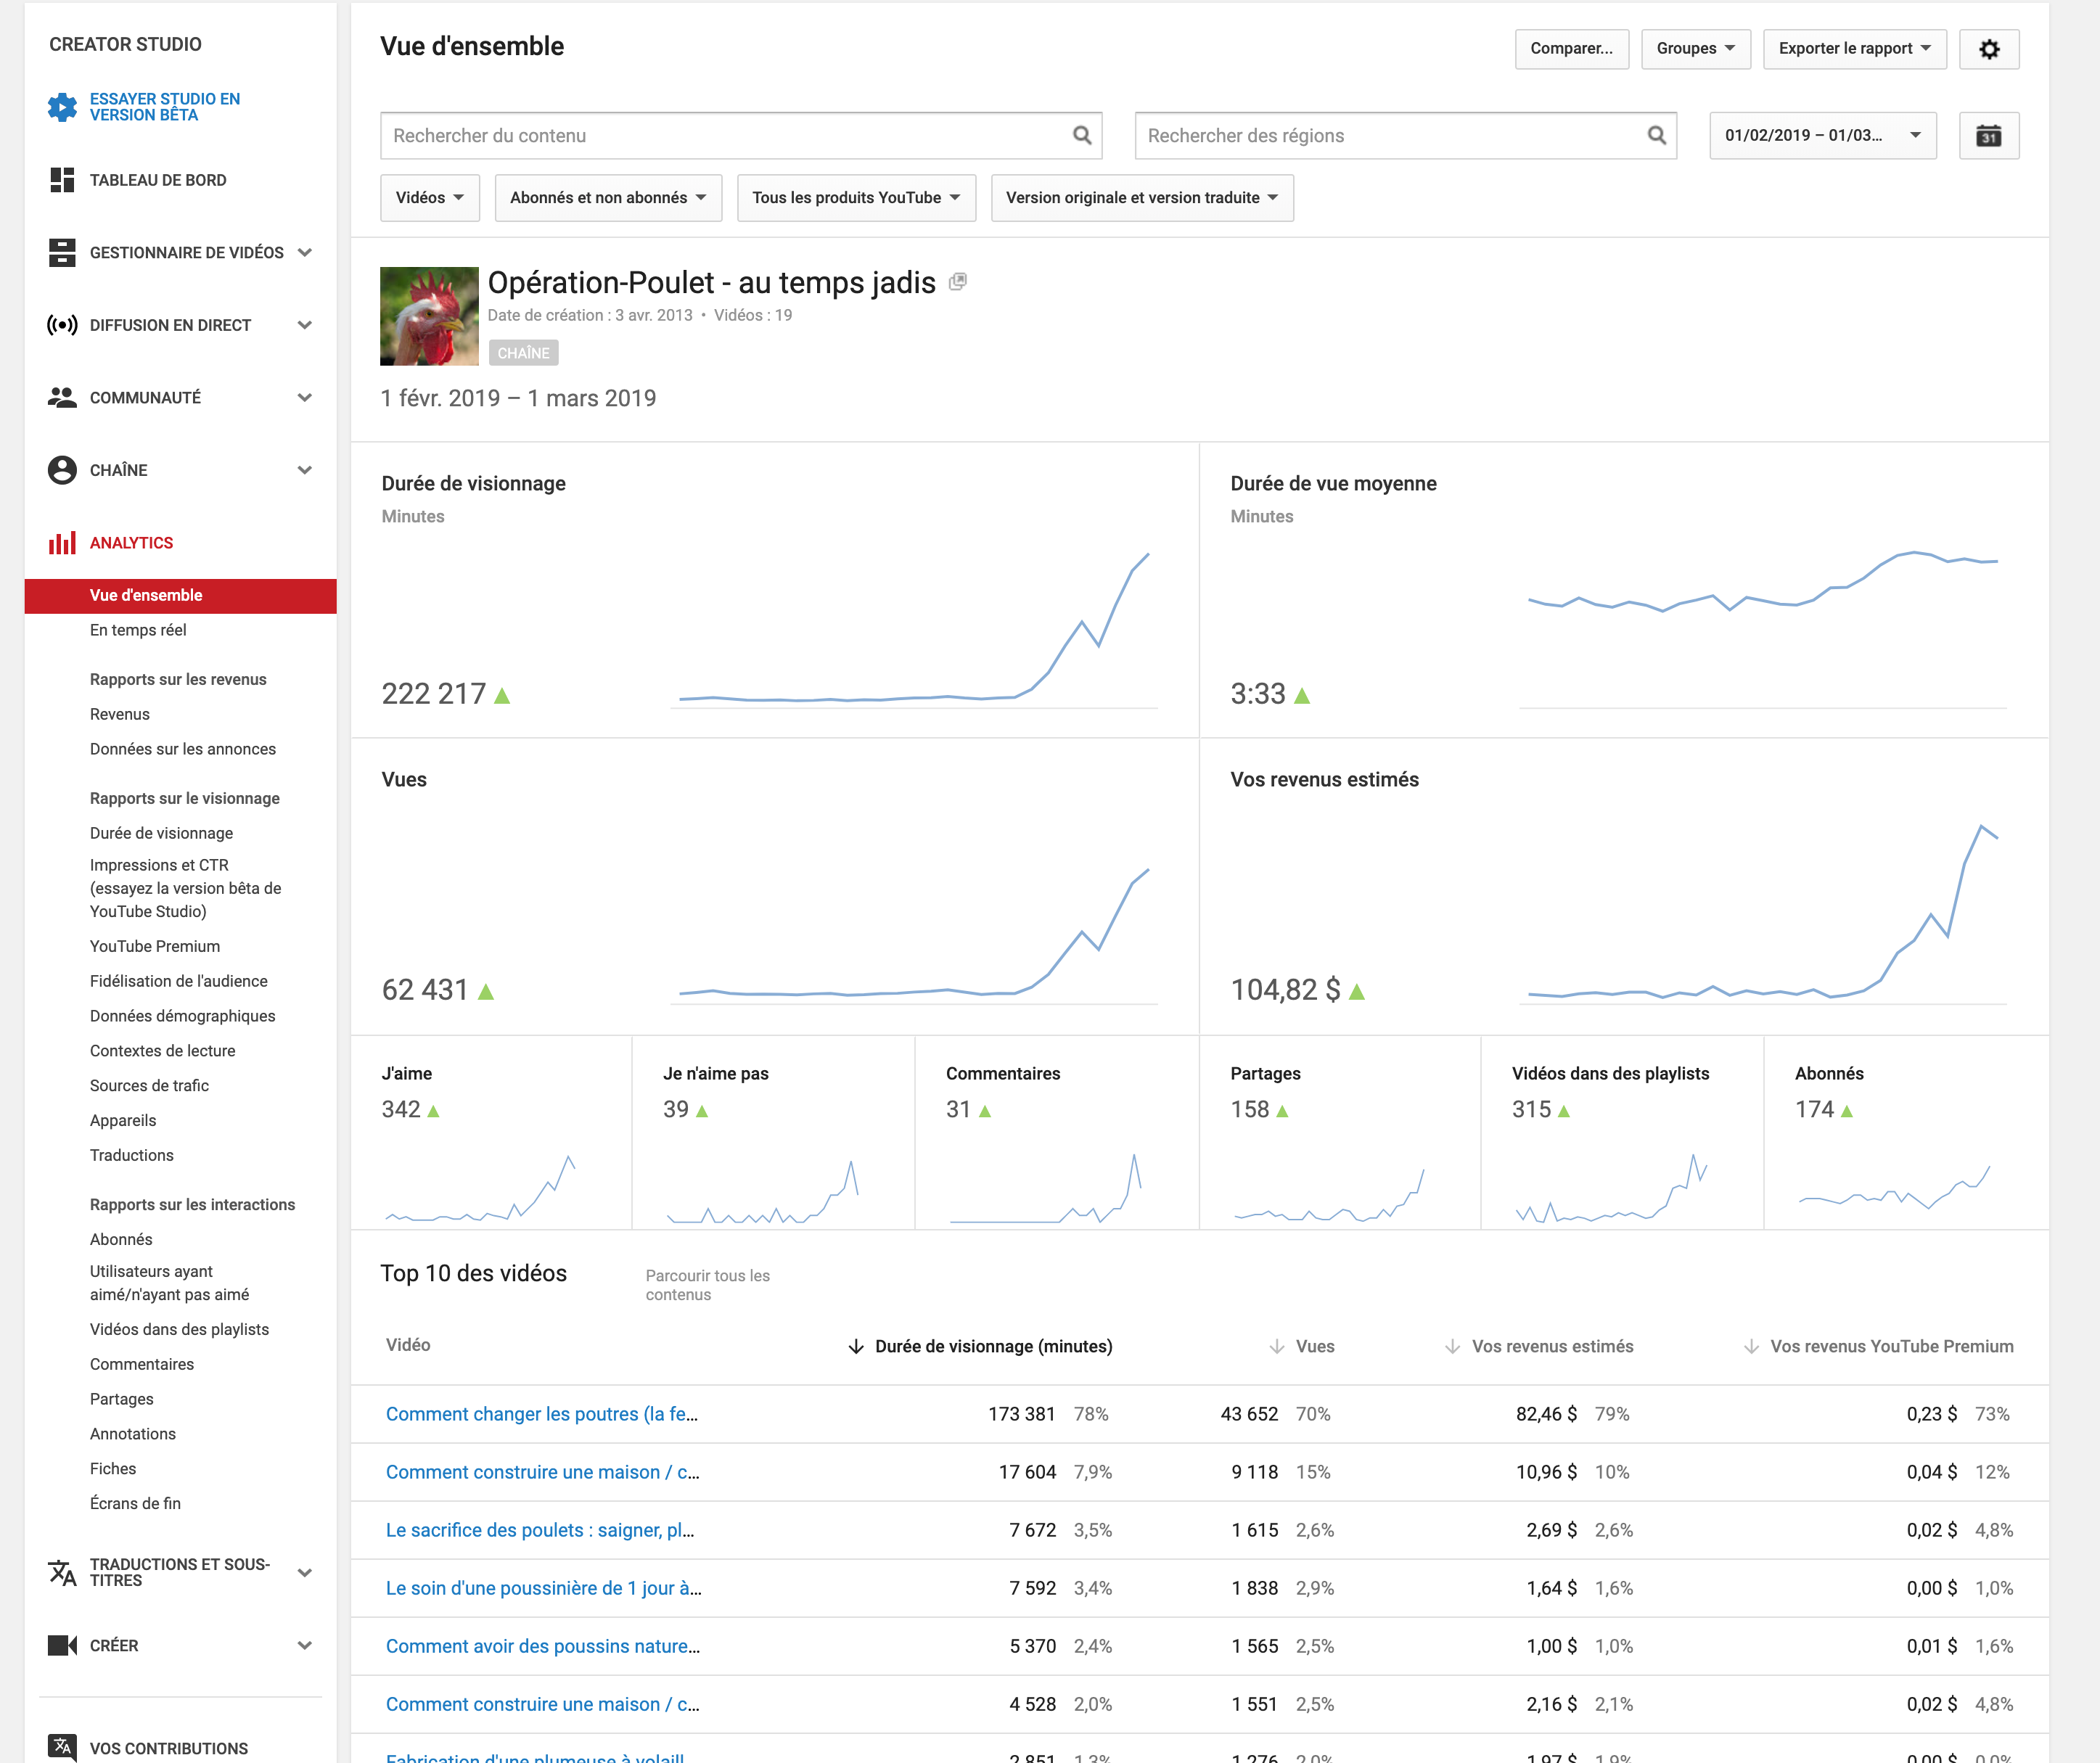Image resolution: width=2100 pixels, height=1763 pixels.
Task: Click the Diffusion en direct broadcast icon
Action: (x=62, y=325)
